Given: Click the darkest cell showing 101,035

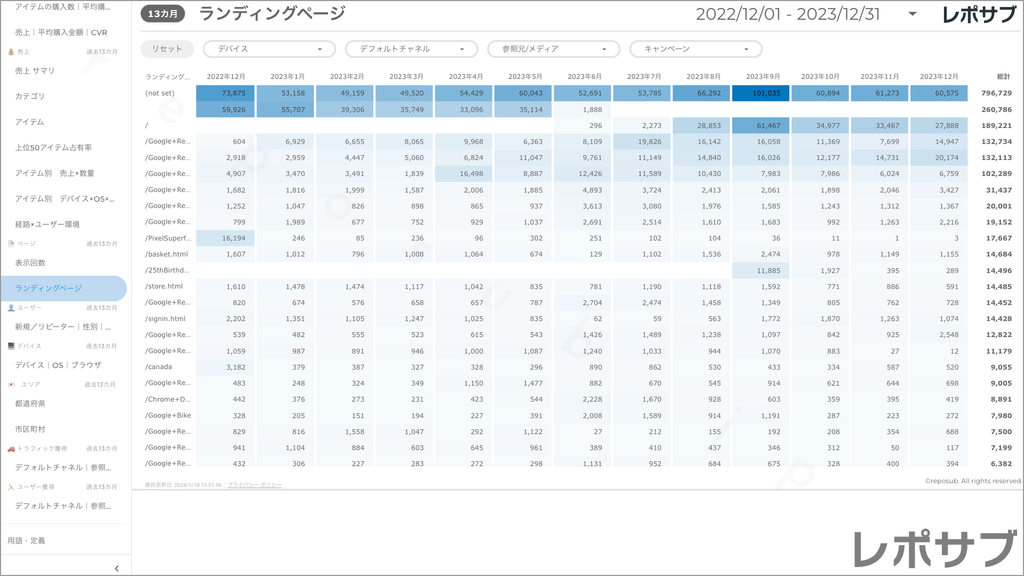Looking at the screenshot, I should pyautogui.click(x=761, y=93).
